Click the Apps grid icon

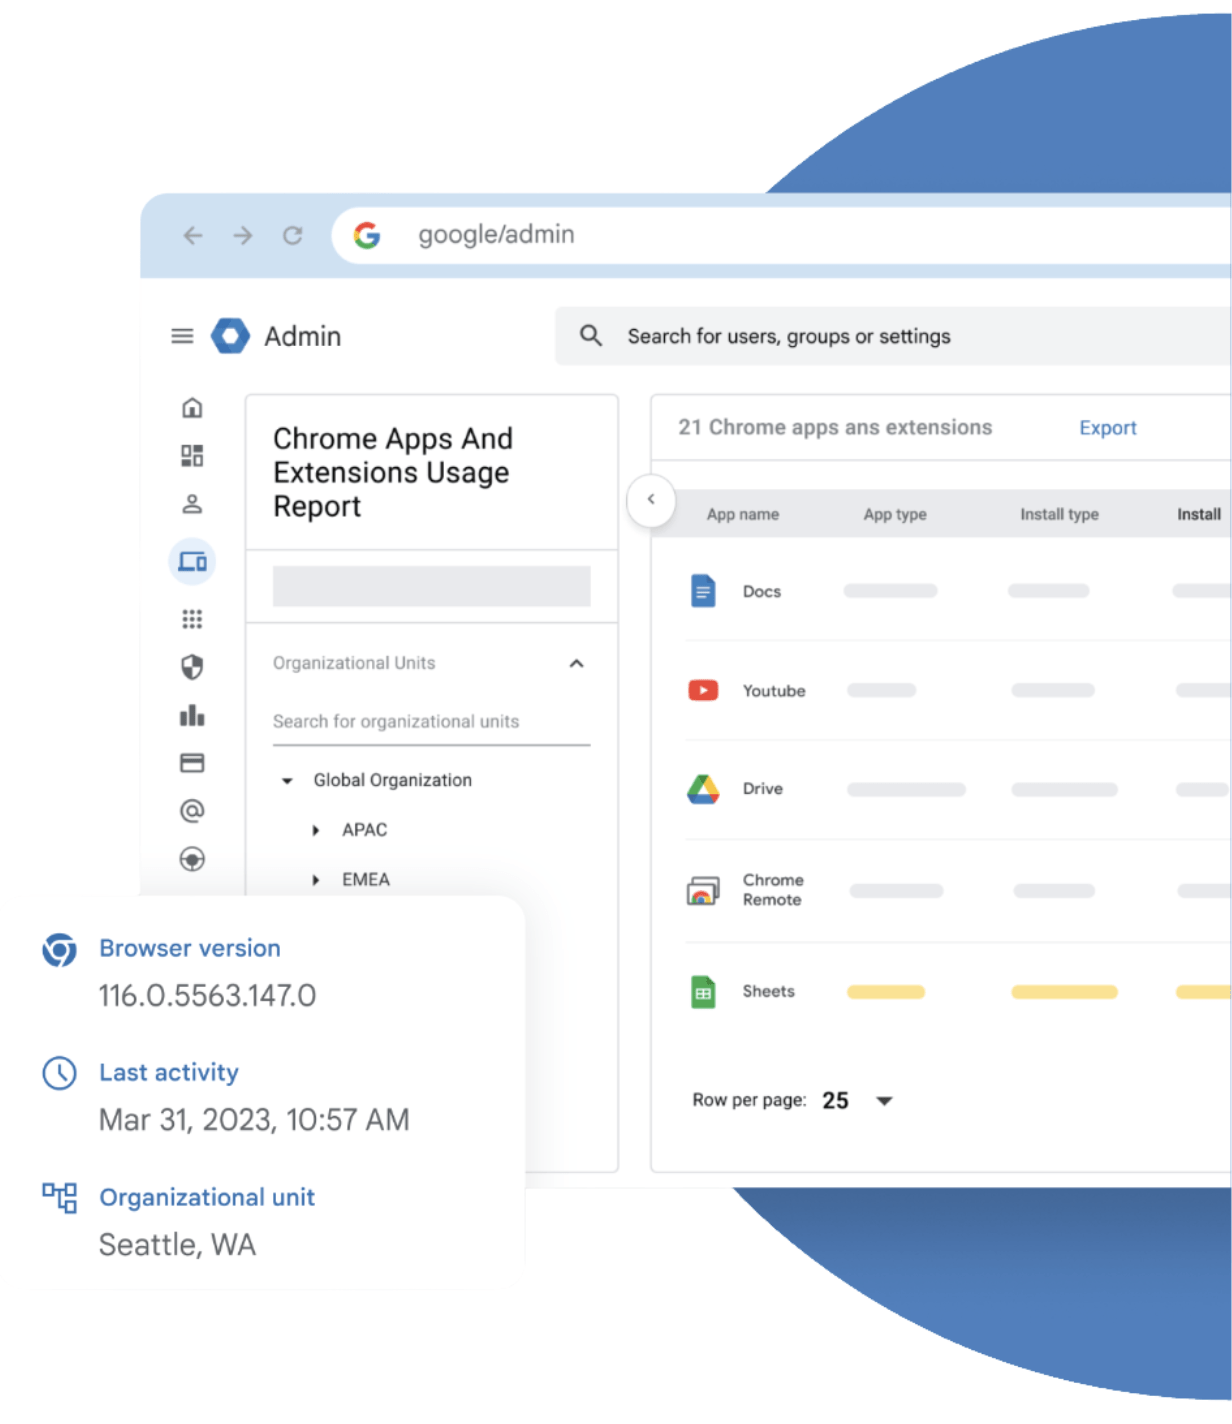192,619
